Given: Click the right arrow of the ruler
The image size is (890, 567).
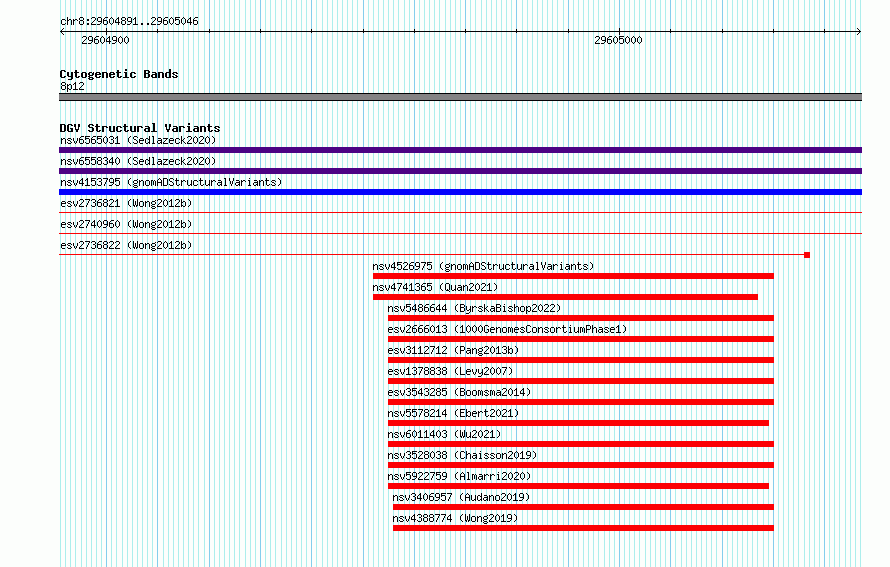Looking at the screenshot, I should pos(859,31).
